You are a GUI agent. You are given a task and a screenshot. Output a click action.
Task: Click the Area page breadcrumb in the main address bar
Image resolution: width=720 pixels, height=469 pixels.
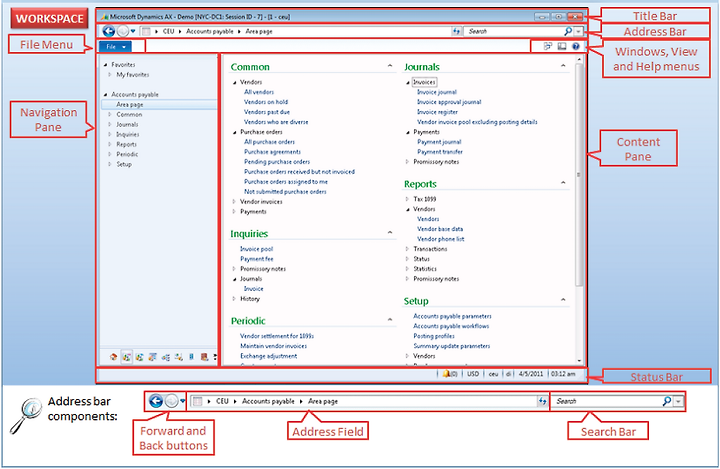(259, 31)
